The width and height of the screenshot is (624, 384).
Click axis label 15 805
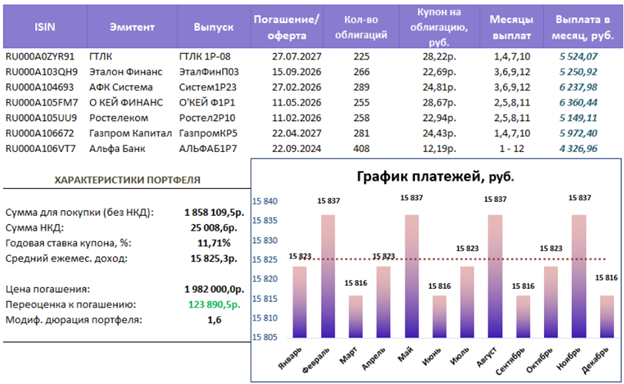[x=265, y=337]
